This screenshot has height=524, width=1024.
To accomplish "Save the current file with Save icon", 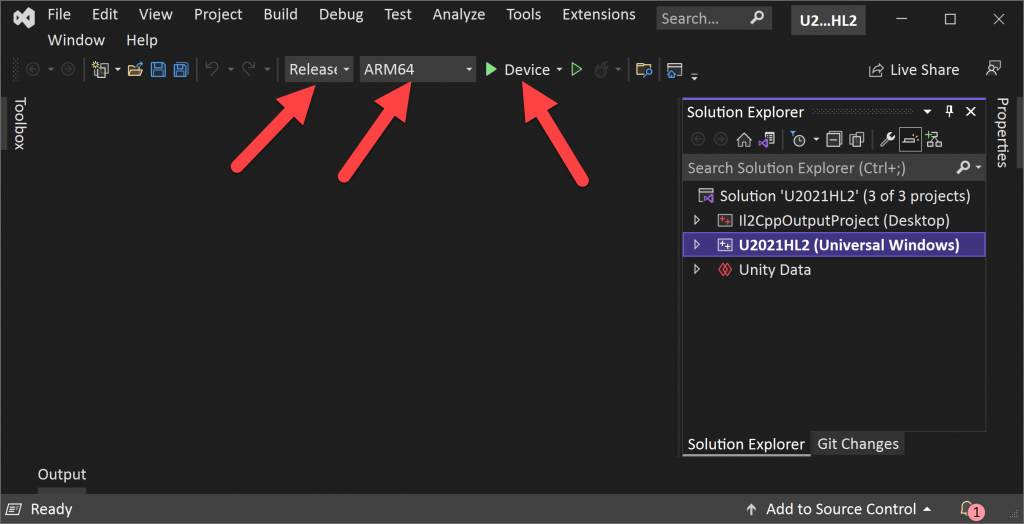I will click(158, 69).
